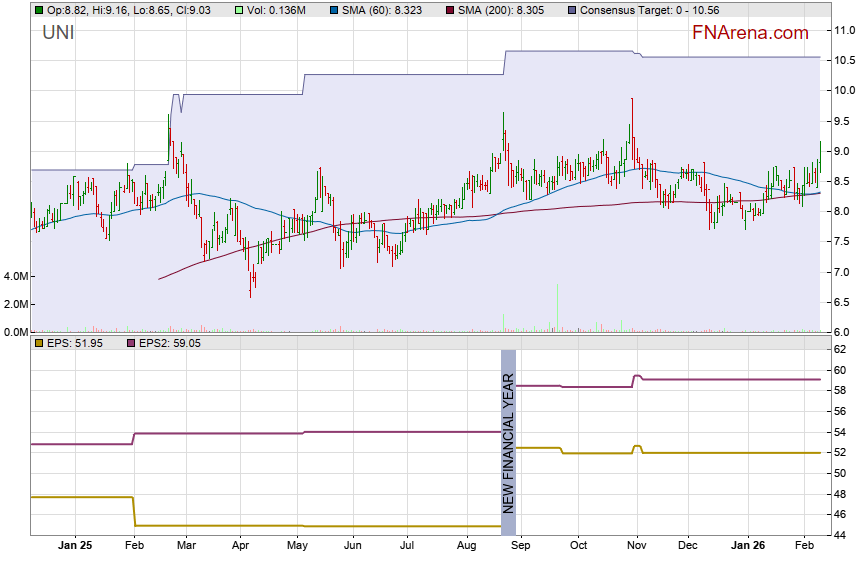Click the NEW FINANCIAL YEAR marker bar

(508, 442)
